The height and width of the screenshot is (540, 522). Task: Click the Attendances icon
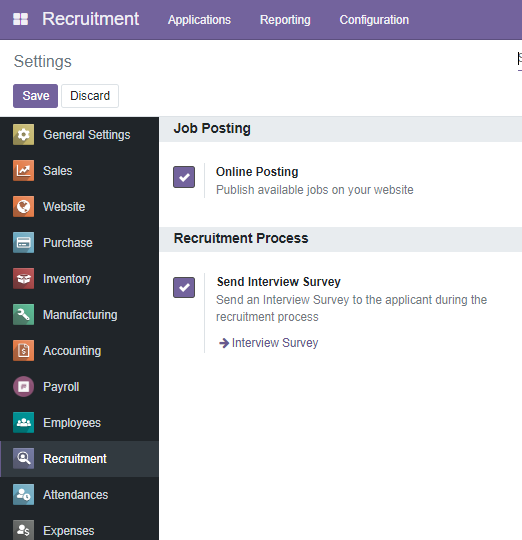tap(23, 494)
